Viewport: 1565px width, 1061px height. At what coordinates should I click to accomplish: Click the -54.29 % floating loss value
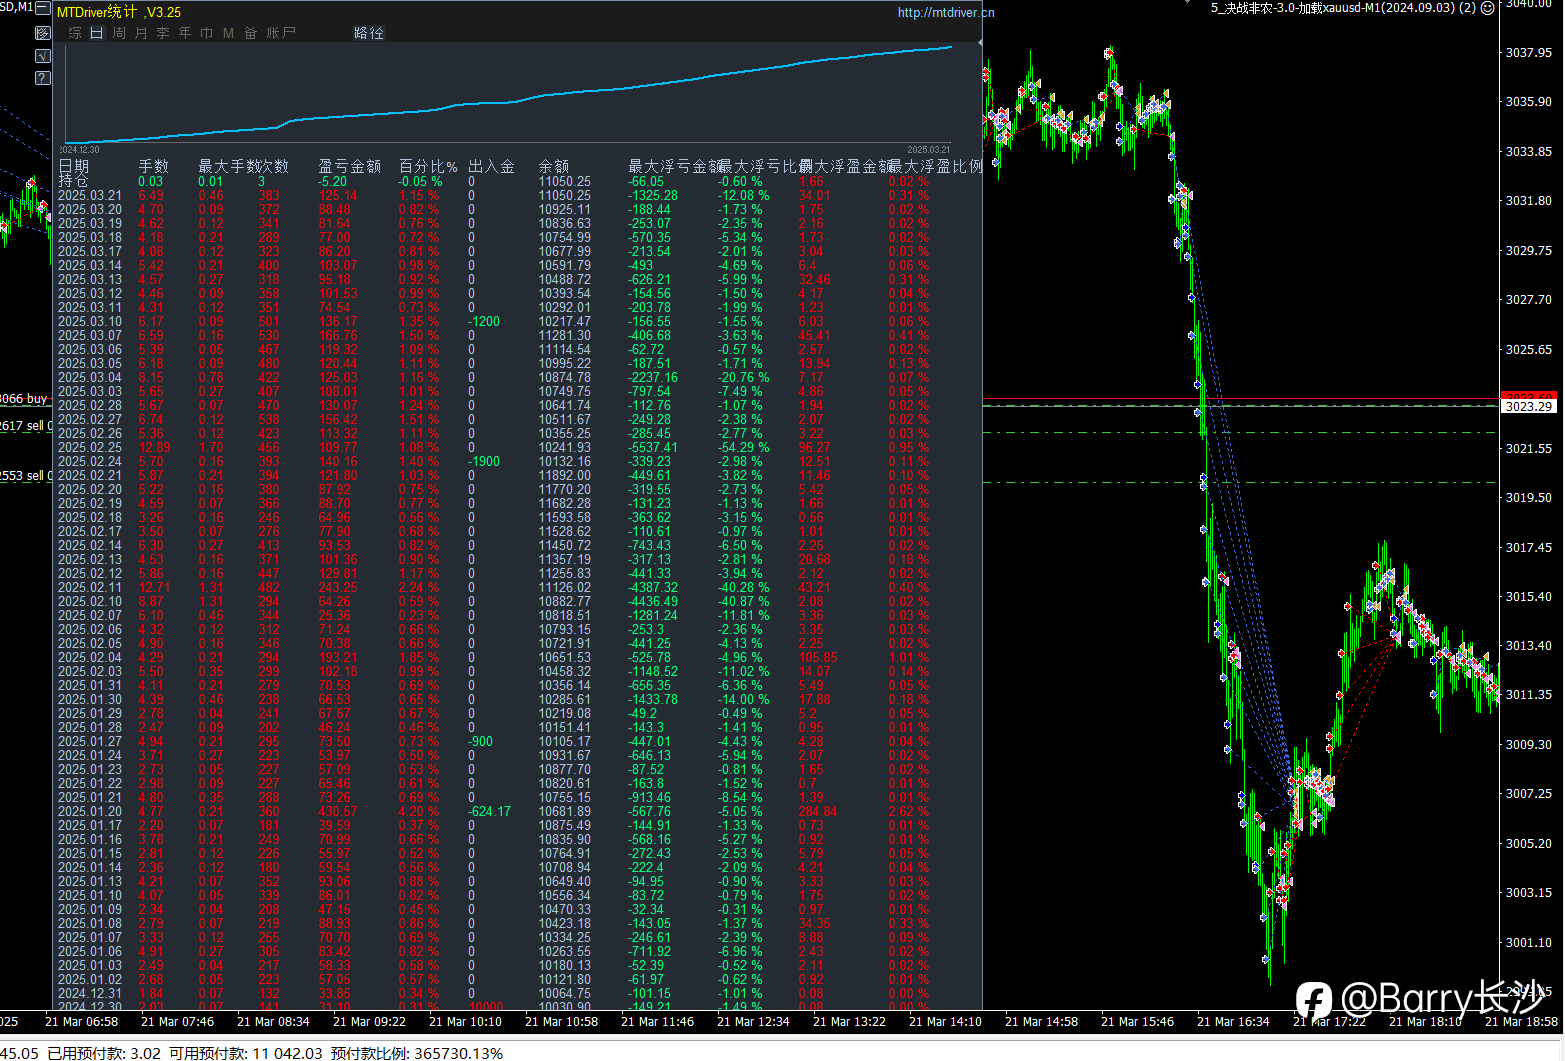coord(744,447)
